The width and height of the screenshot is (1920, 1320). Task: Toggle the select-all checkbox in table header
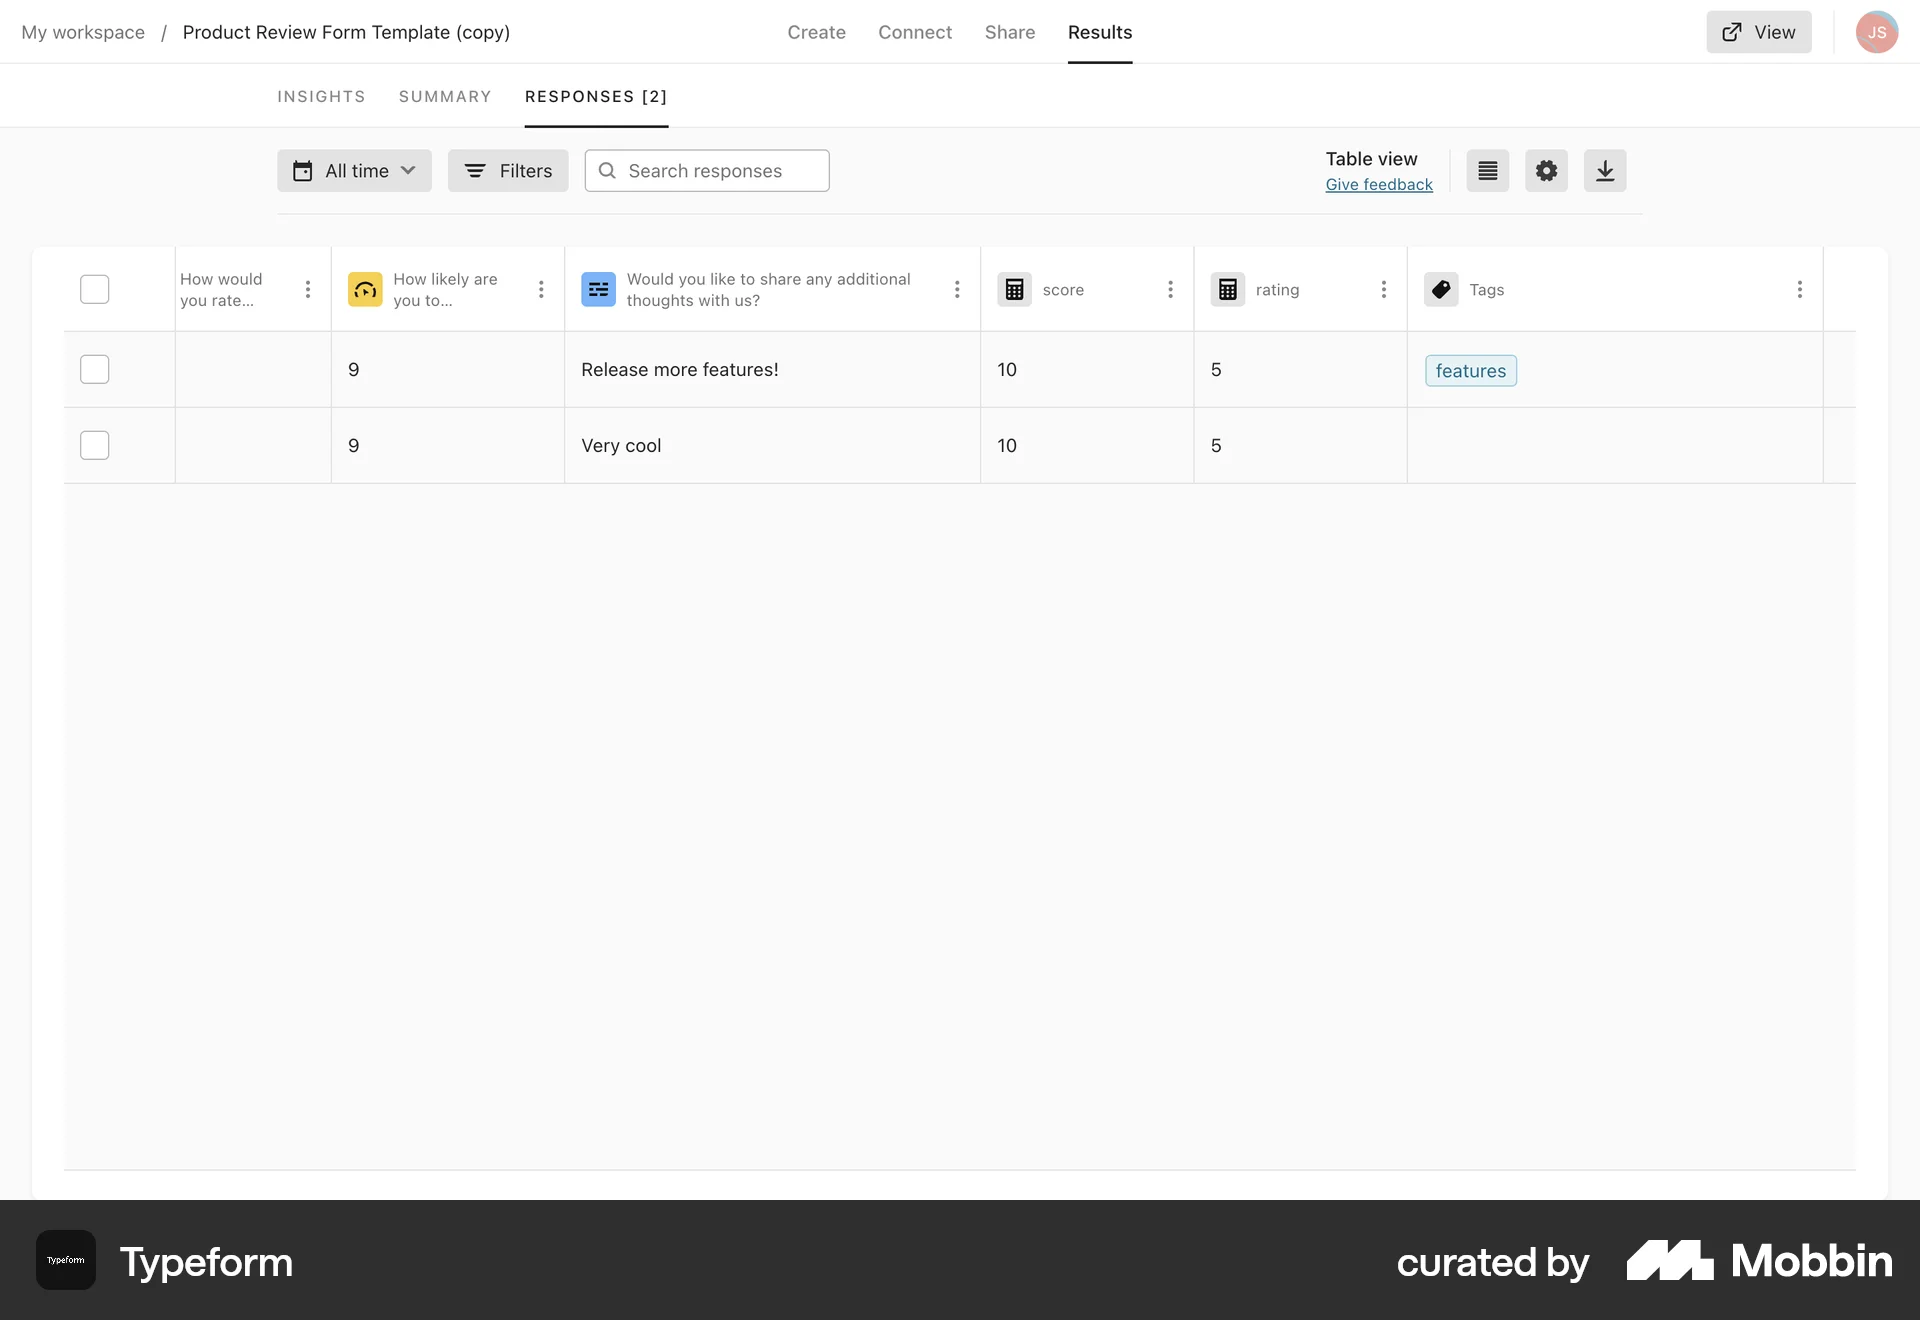94,289
